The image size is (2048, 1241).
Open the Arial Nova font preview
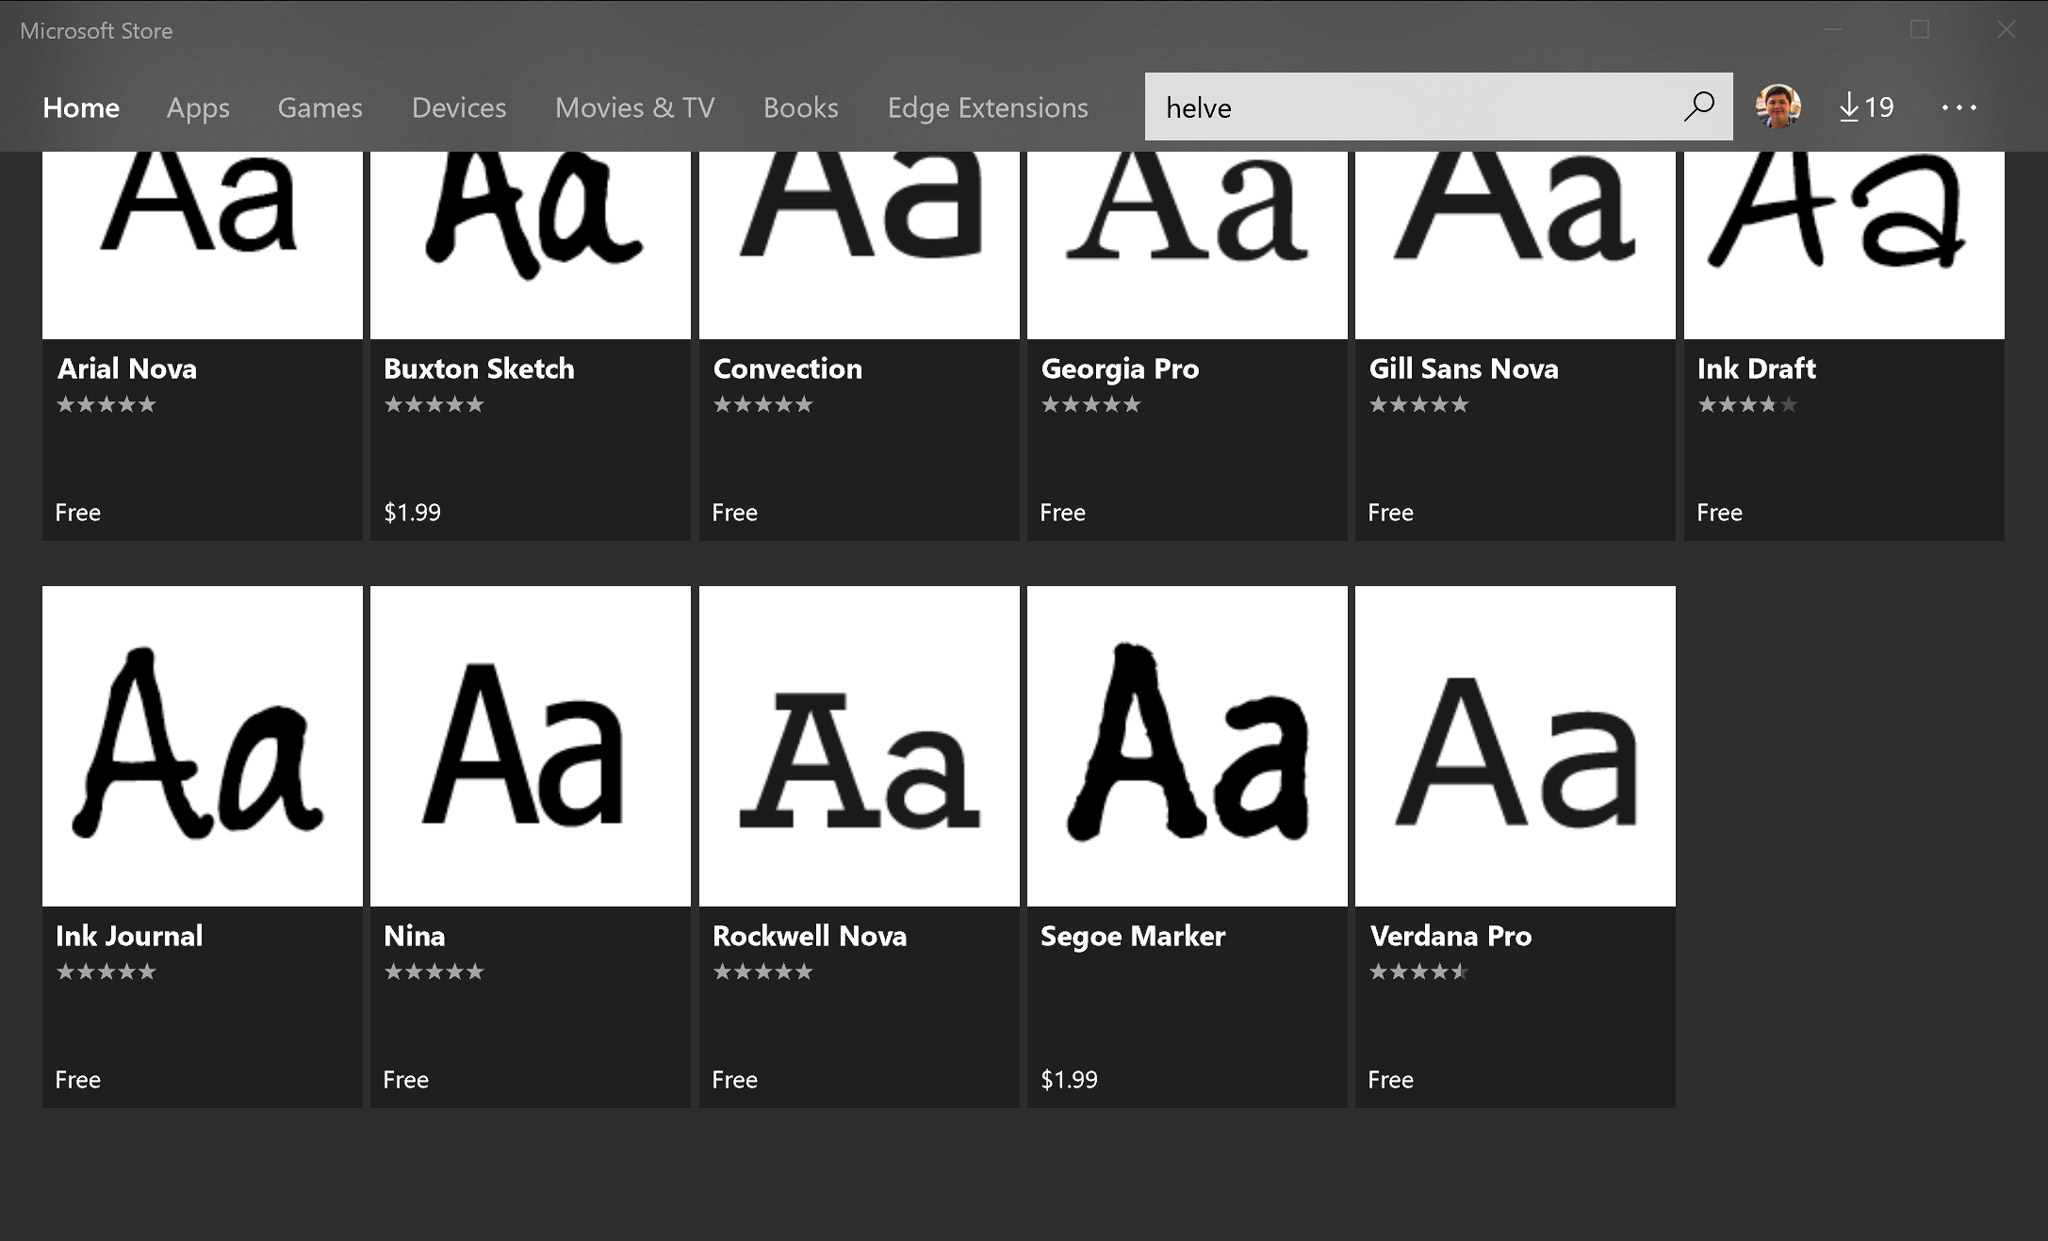(202, 245)
